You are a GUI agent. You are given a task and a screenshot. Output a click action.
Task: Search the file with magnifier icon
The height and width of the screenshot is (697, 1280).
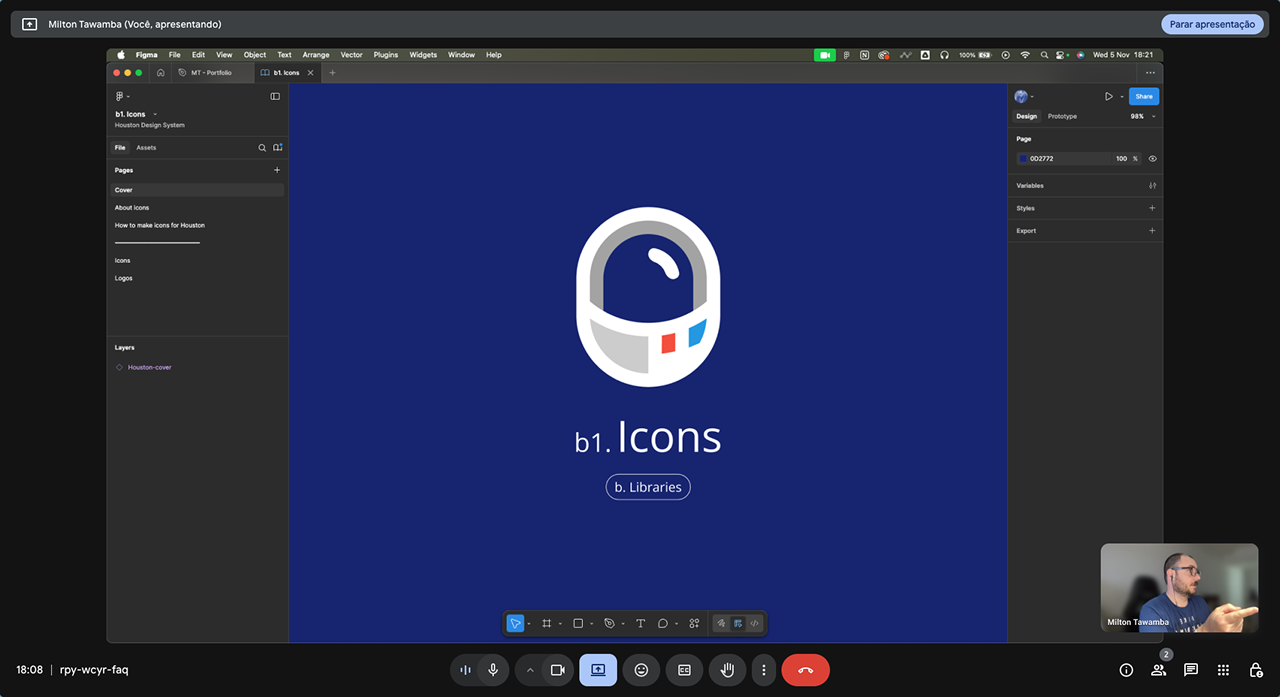(x=262, y=147)
